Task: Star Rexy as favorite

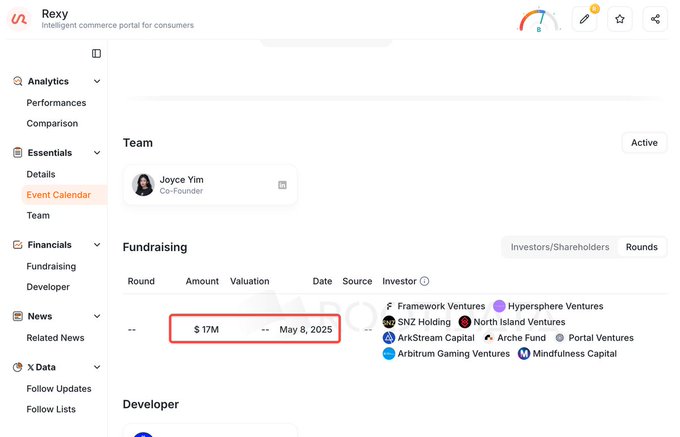Action: 620,19
